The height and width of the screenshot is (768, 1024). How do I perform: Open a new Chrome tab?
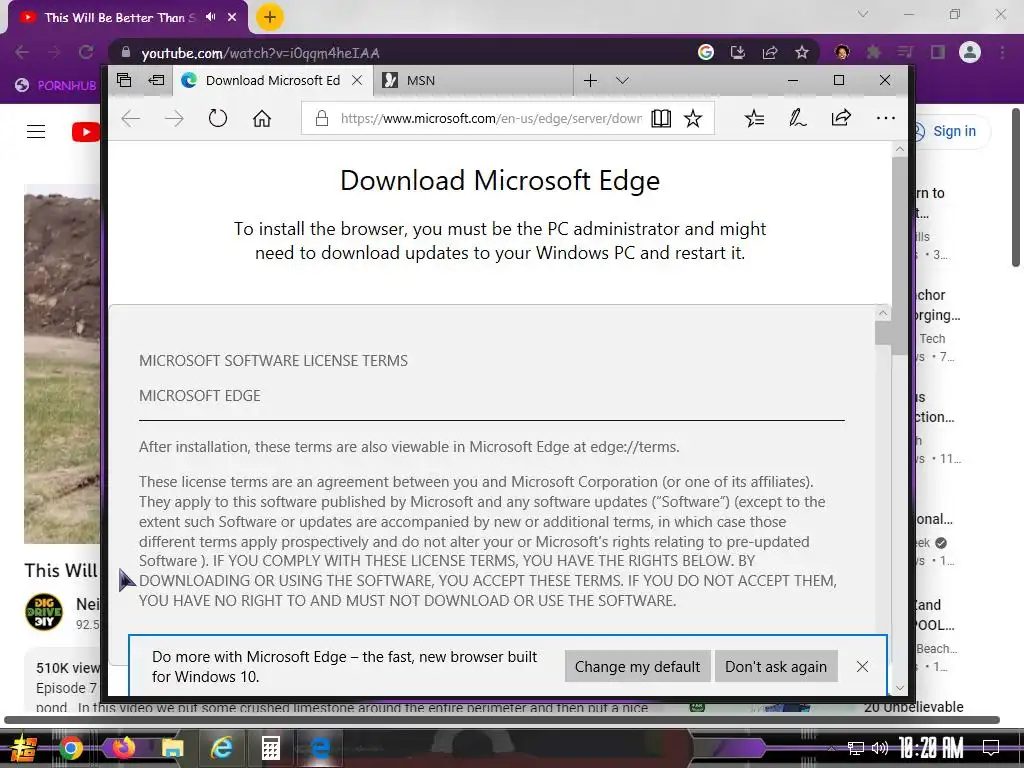[269, 17]
